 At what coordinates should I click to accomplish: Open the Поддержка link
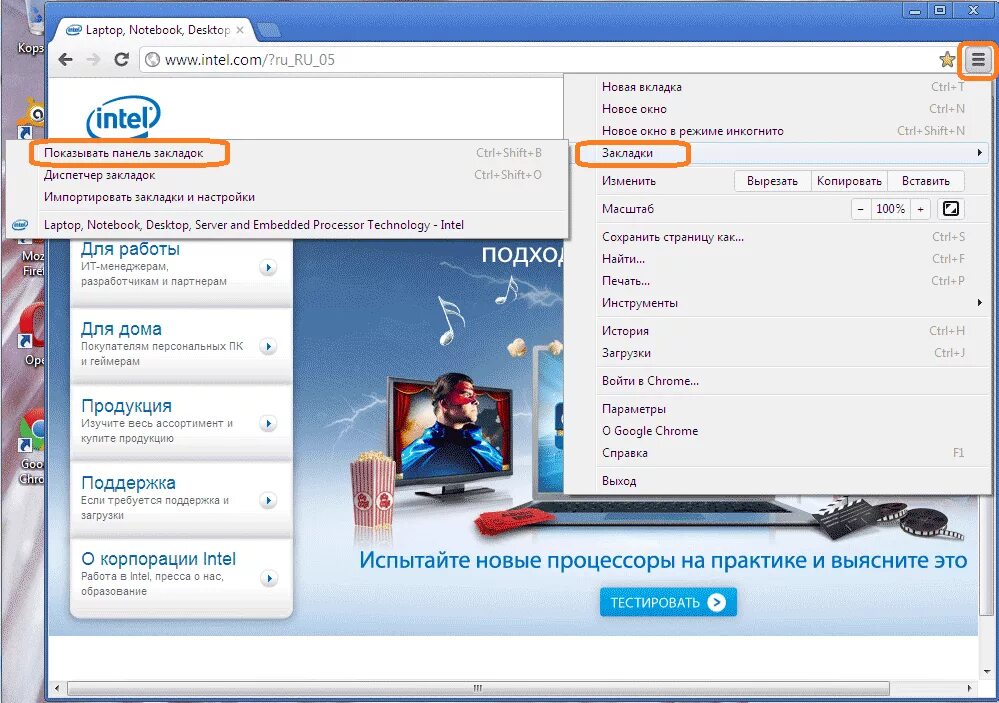128,483
